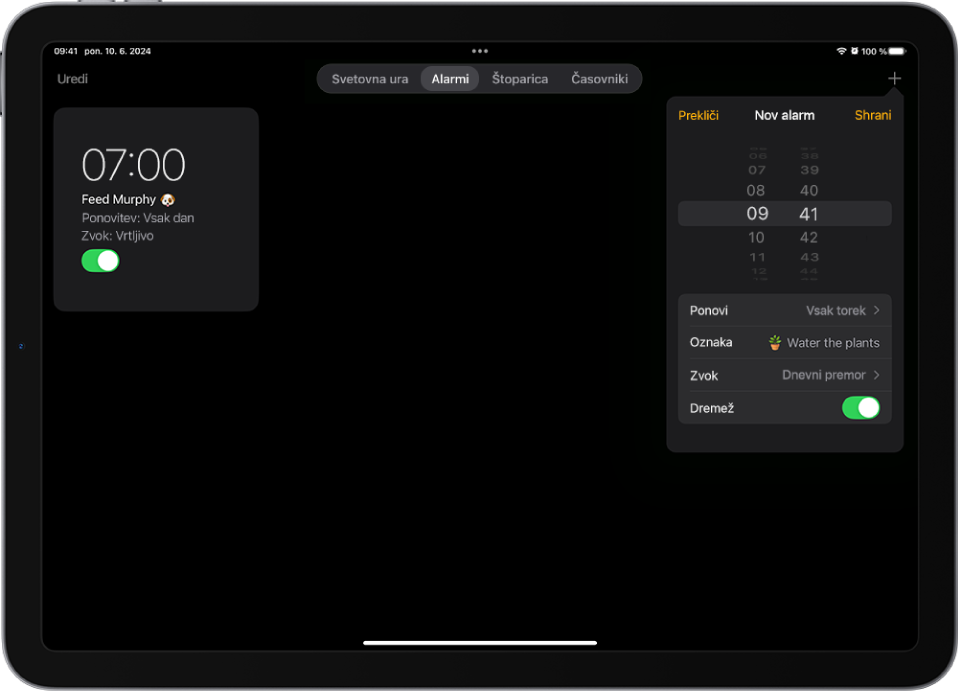Tap the 100 % battery percentage
The image size is (958, 692).
(874, 51)
